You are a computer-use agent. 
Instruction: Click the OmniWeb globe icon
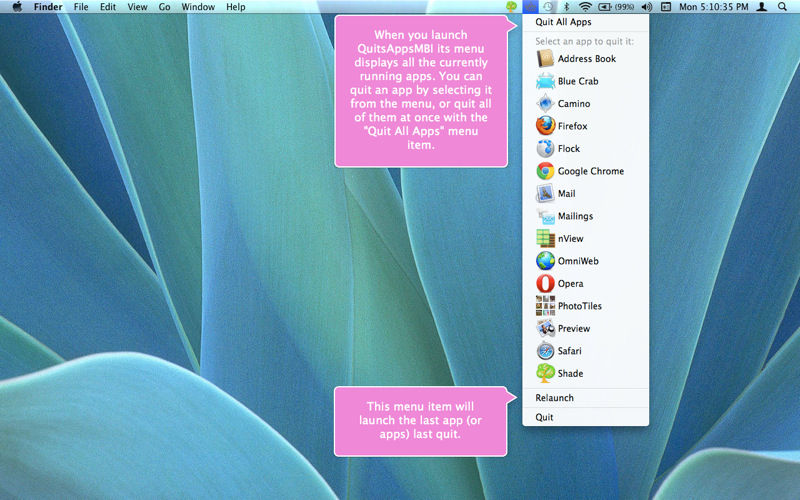coord(545,261)
